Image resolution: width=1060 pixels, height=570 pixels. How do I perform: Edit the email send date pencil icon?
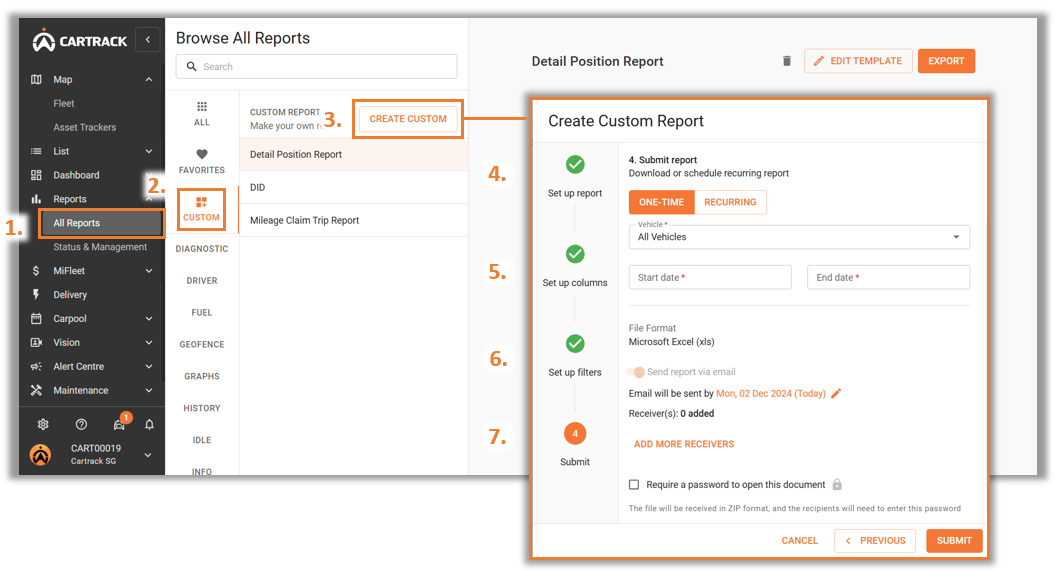click(836, 394)
